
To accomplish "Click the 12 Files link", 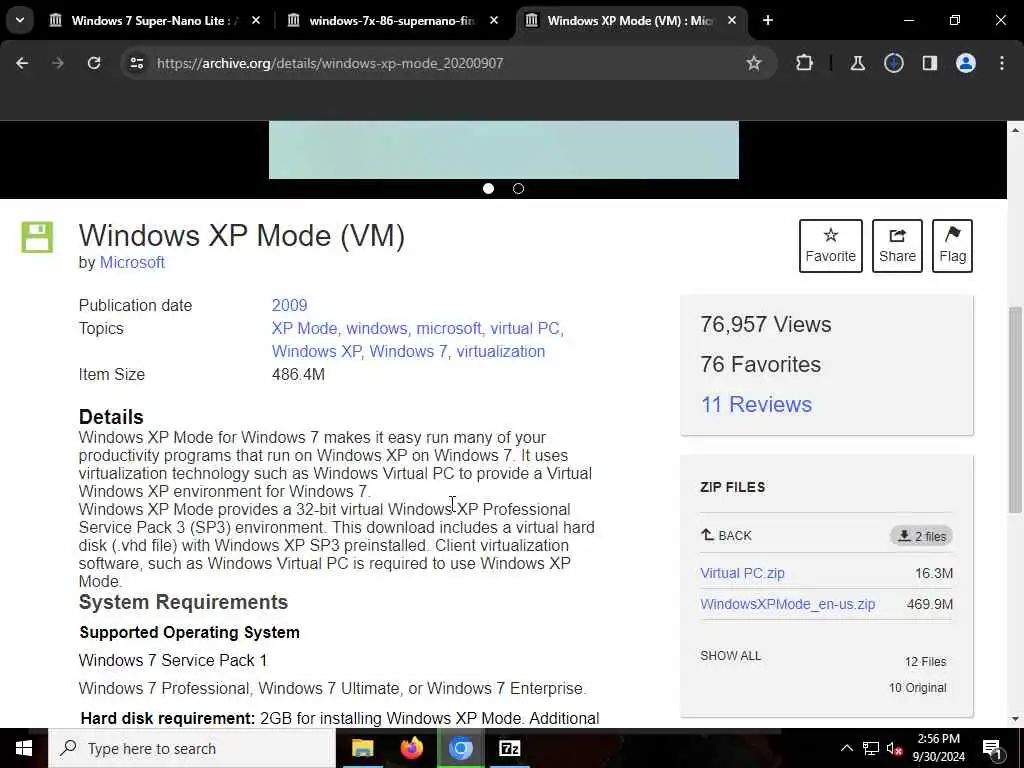I will pos(925,662).
